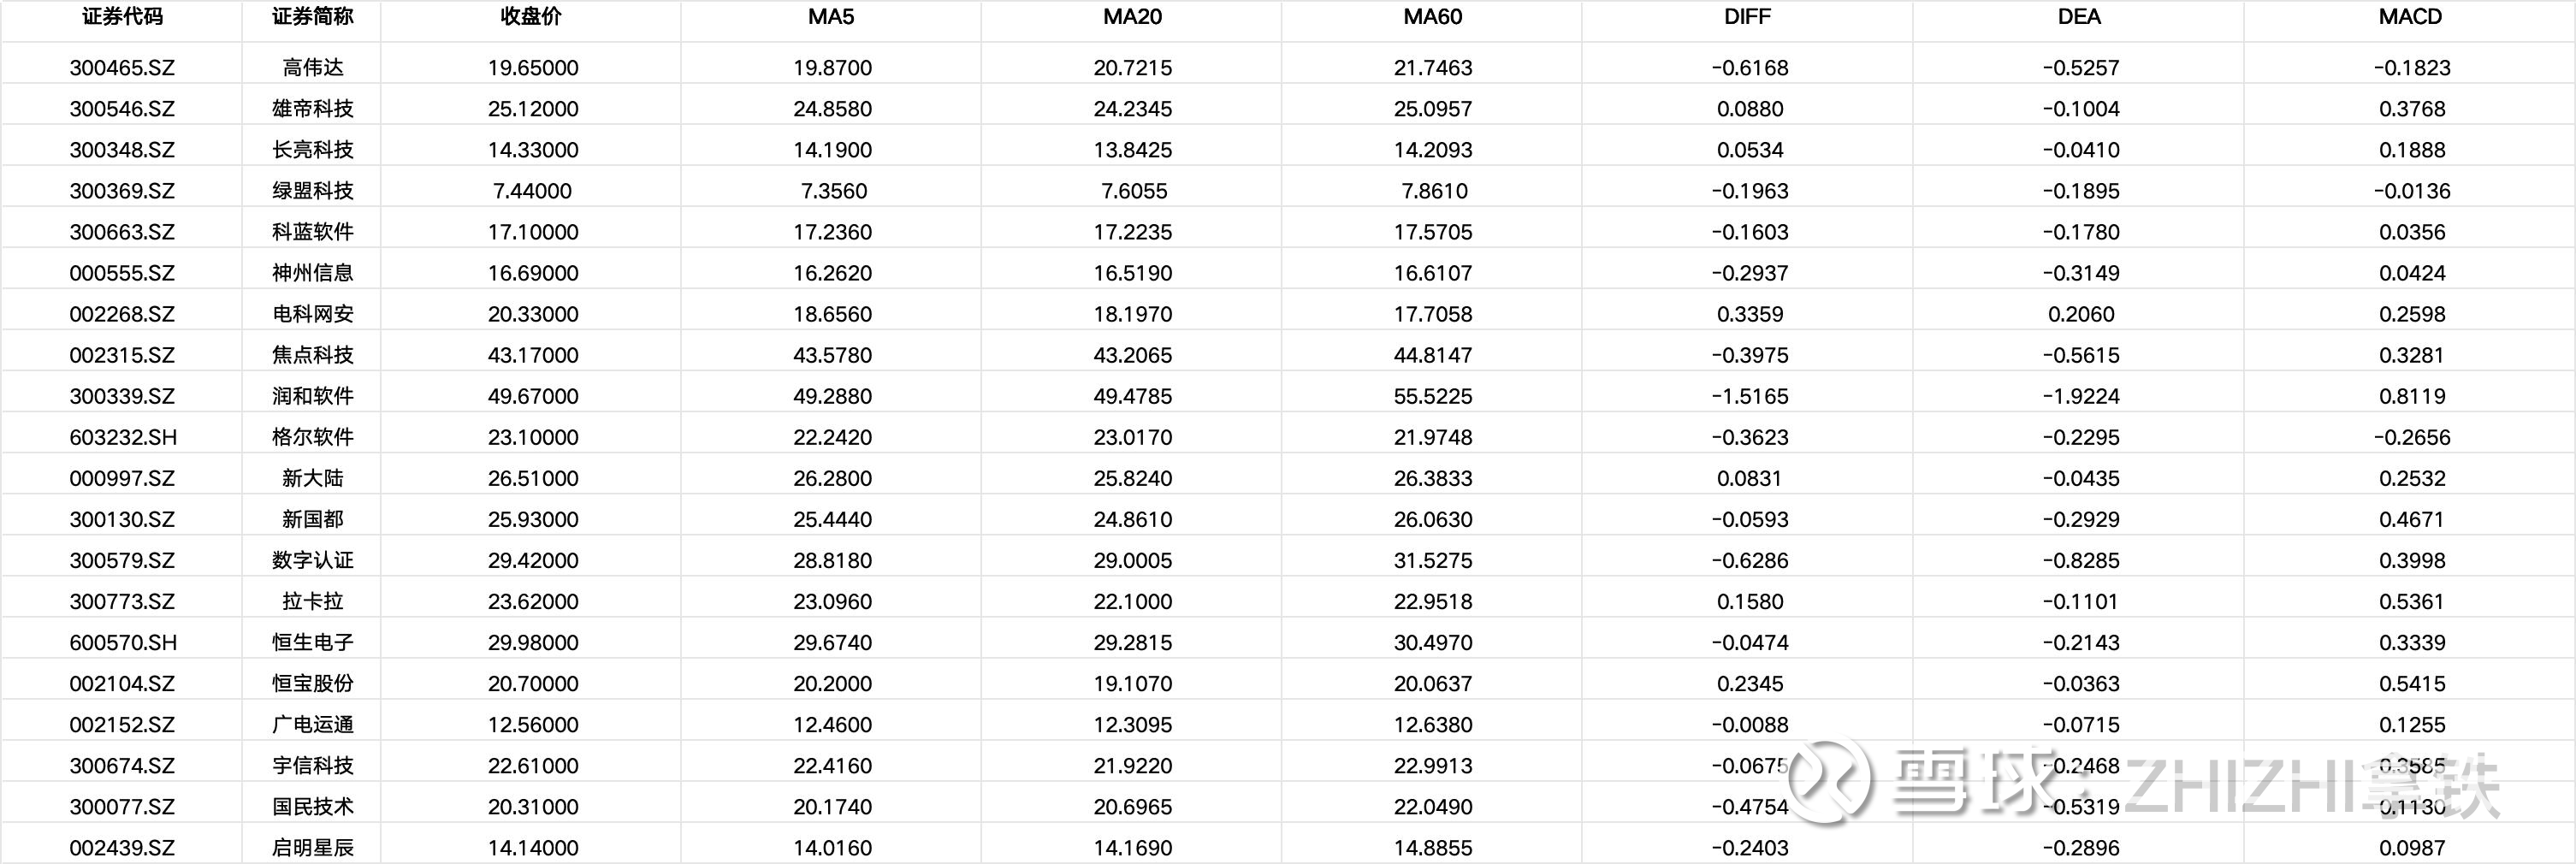Select the DIFF column header
2576x864 pixels.
(x=1747, y=17)
